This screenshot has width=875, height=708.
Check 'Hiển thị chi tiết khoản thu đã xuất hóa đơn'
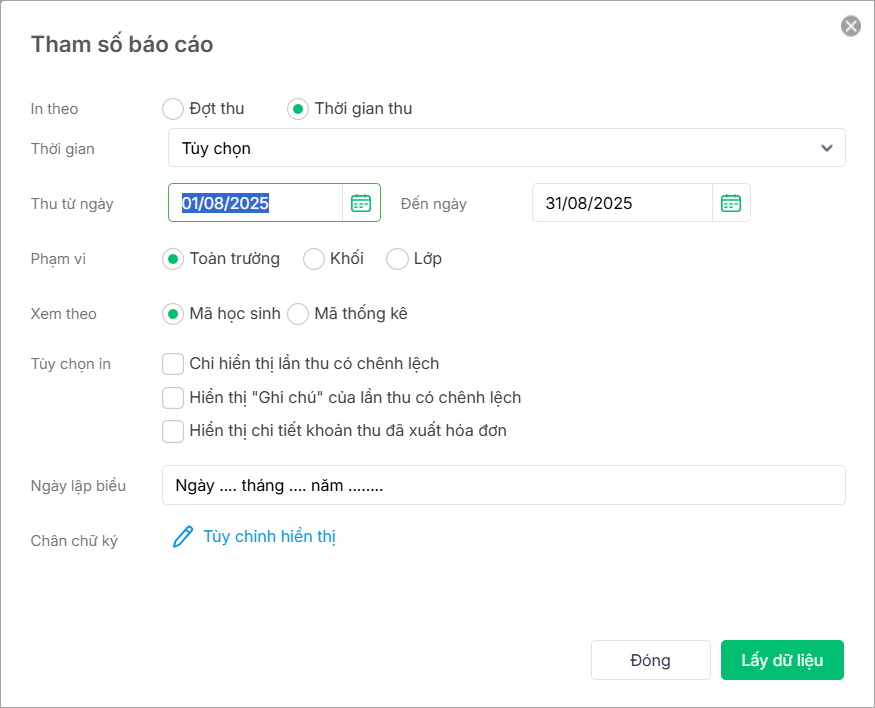(x=173, y=432)
